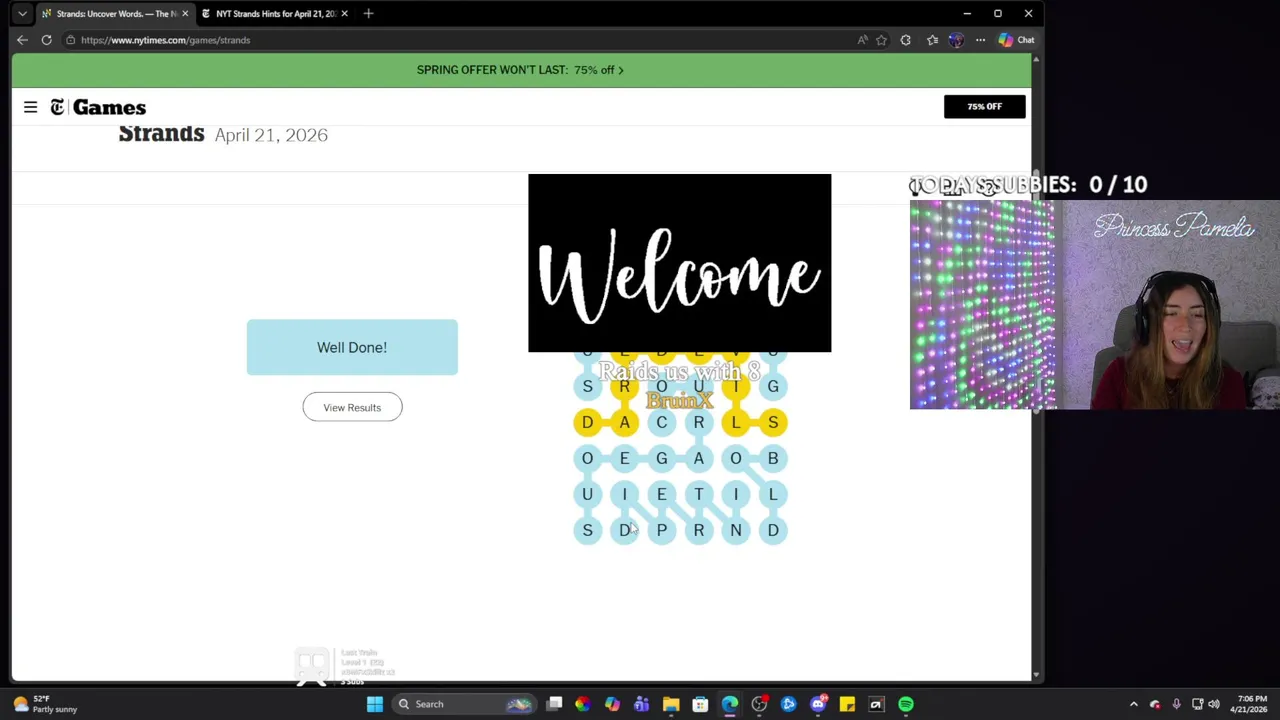Open the Spring Offer 75% off banner link
Viewport: 1280px width, 720px height.
[x=520, y=70]
